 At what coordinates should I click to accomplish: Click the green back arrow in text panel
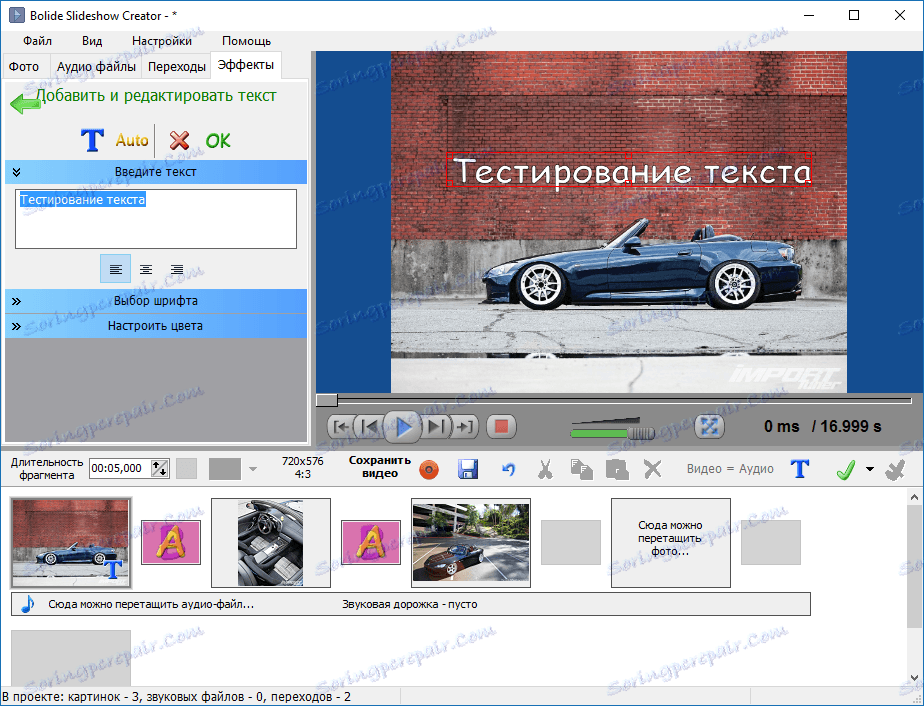click(24, 102)
